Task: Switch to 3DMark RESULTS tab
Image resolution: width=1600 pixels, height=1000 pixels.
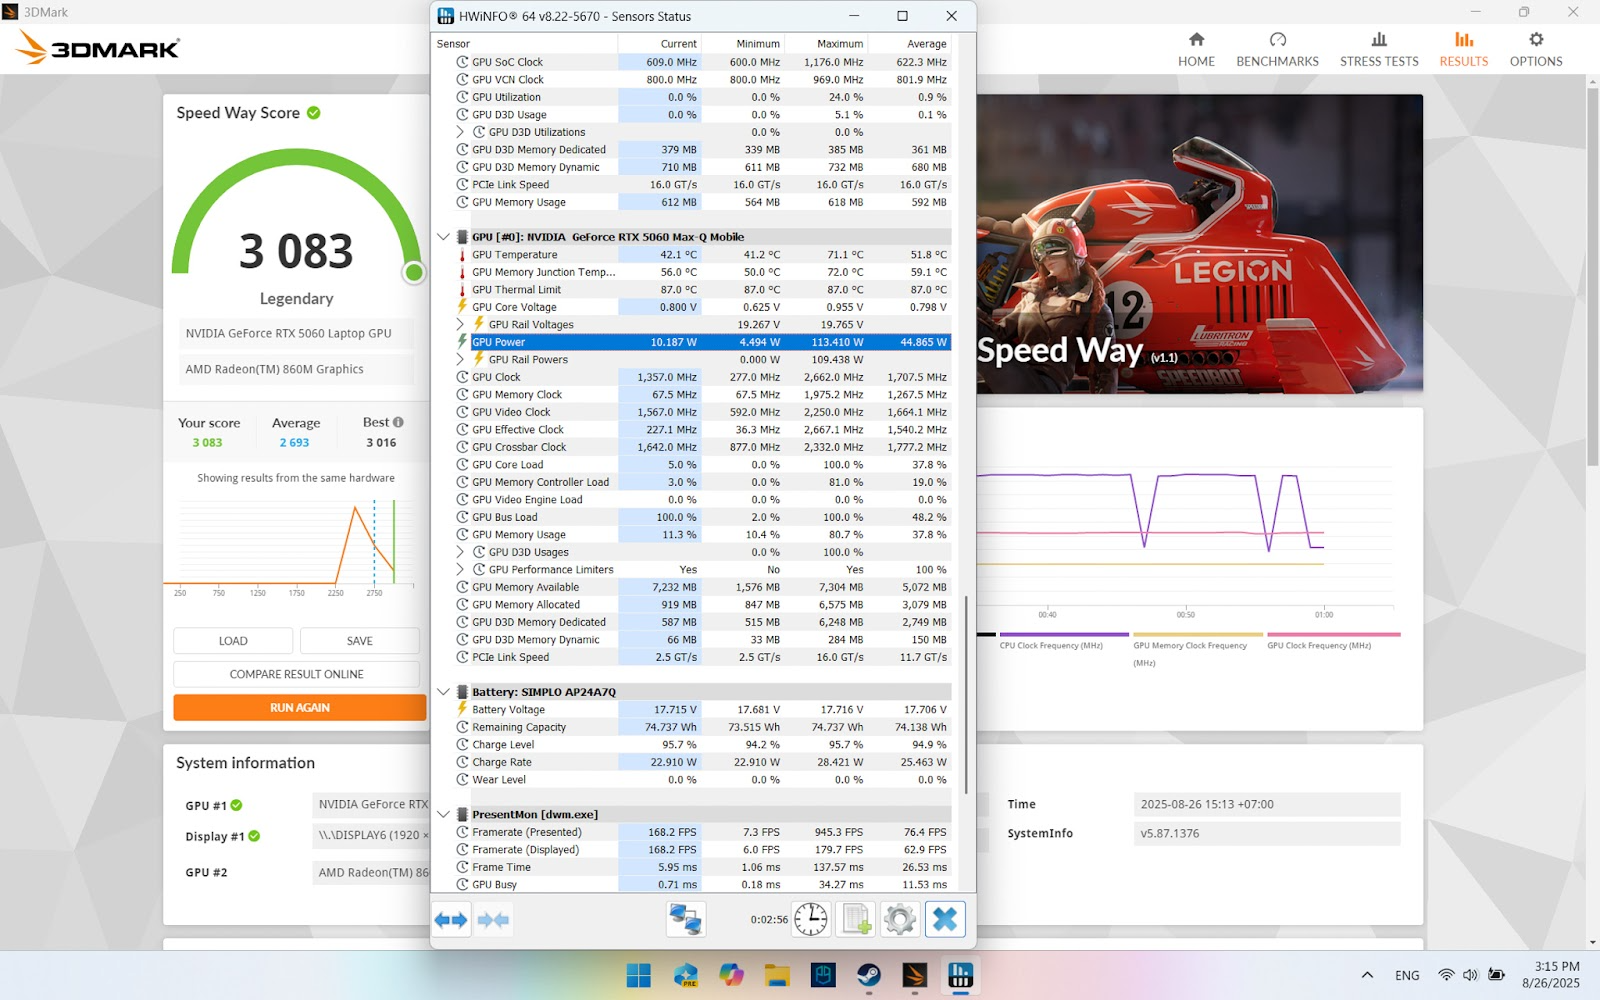Action: click(x=1463, y=49)
